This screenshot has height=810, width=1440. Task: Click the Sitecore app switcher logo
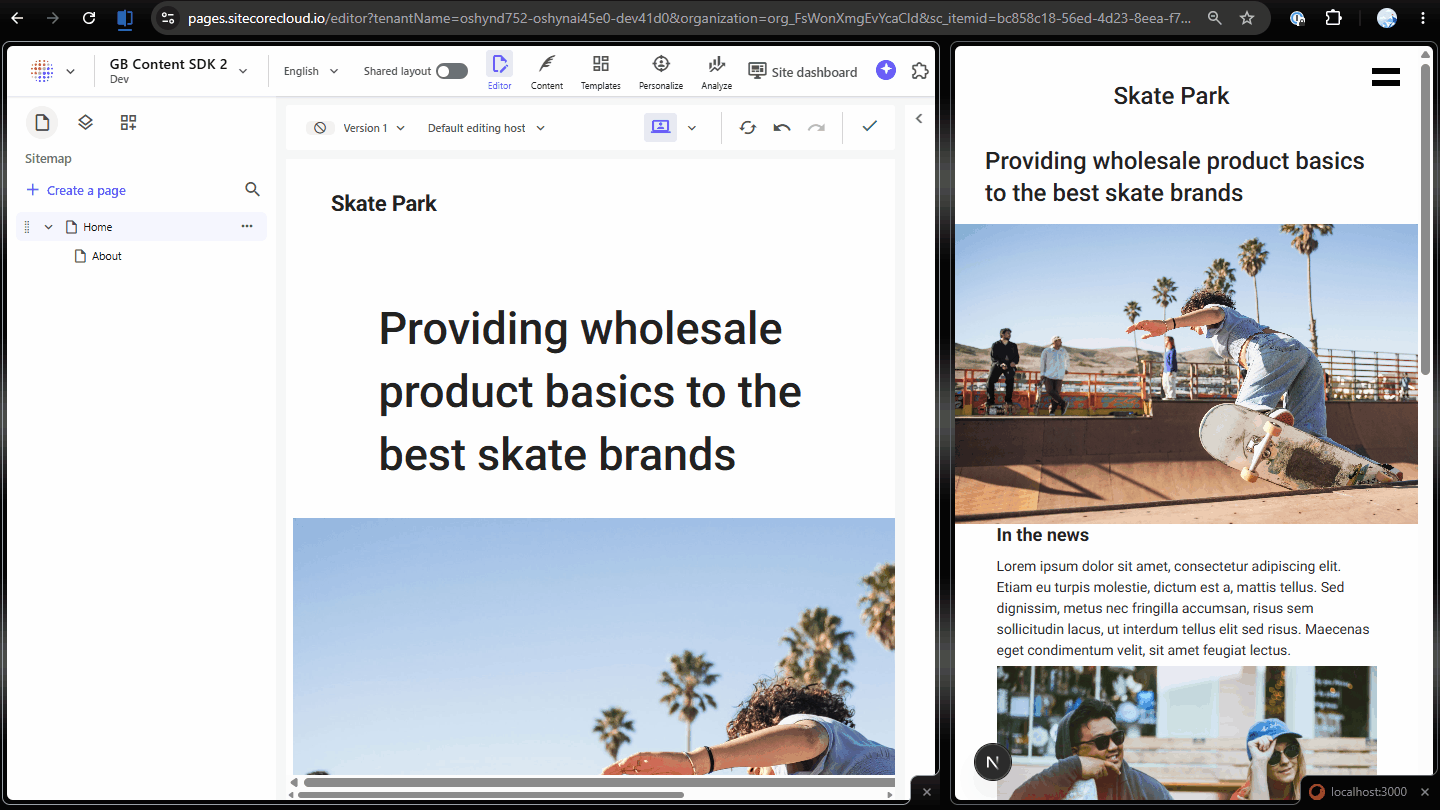[x=42, y=71]
